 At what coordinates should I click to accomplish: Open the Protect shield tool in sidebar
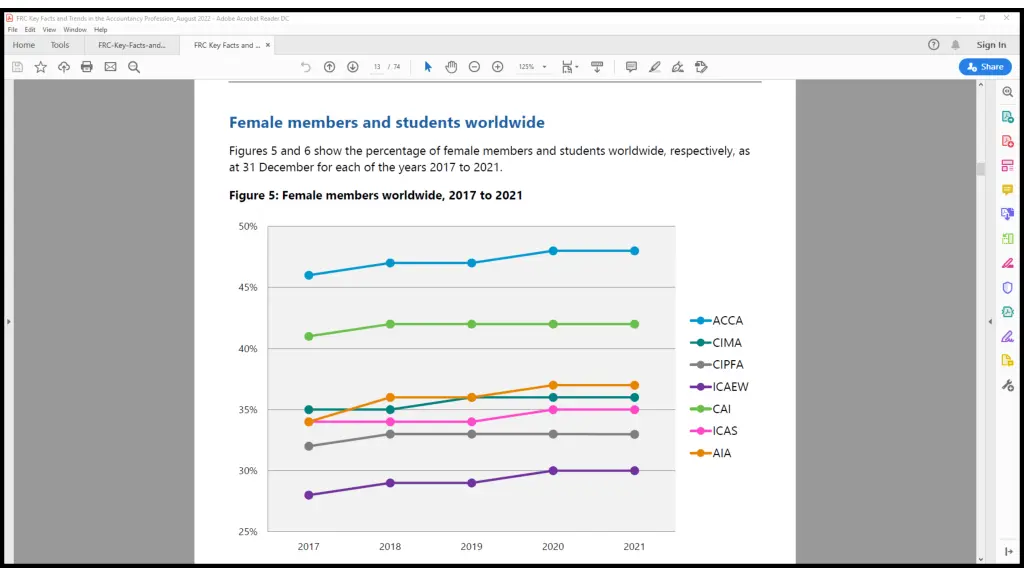coord(1008,288)
